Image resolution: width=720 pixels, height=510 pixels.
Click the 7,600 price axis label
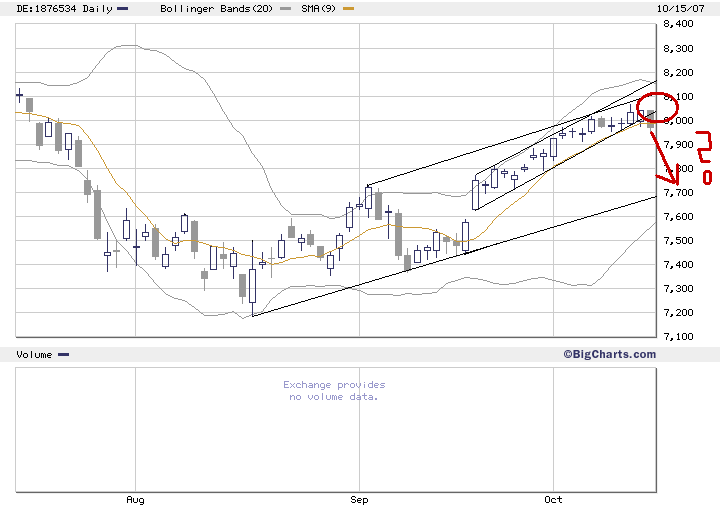point(678,217)
